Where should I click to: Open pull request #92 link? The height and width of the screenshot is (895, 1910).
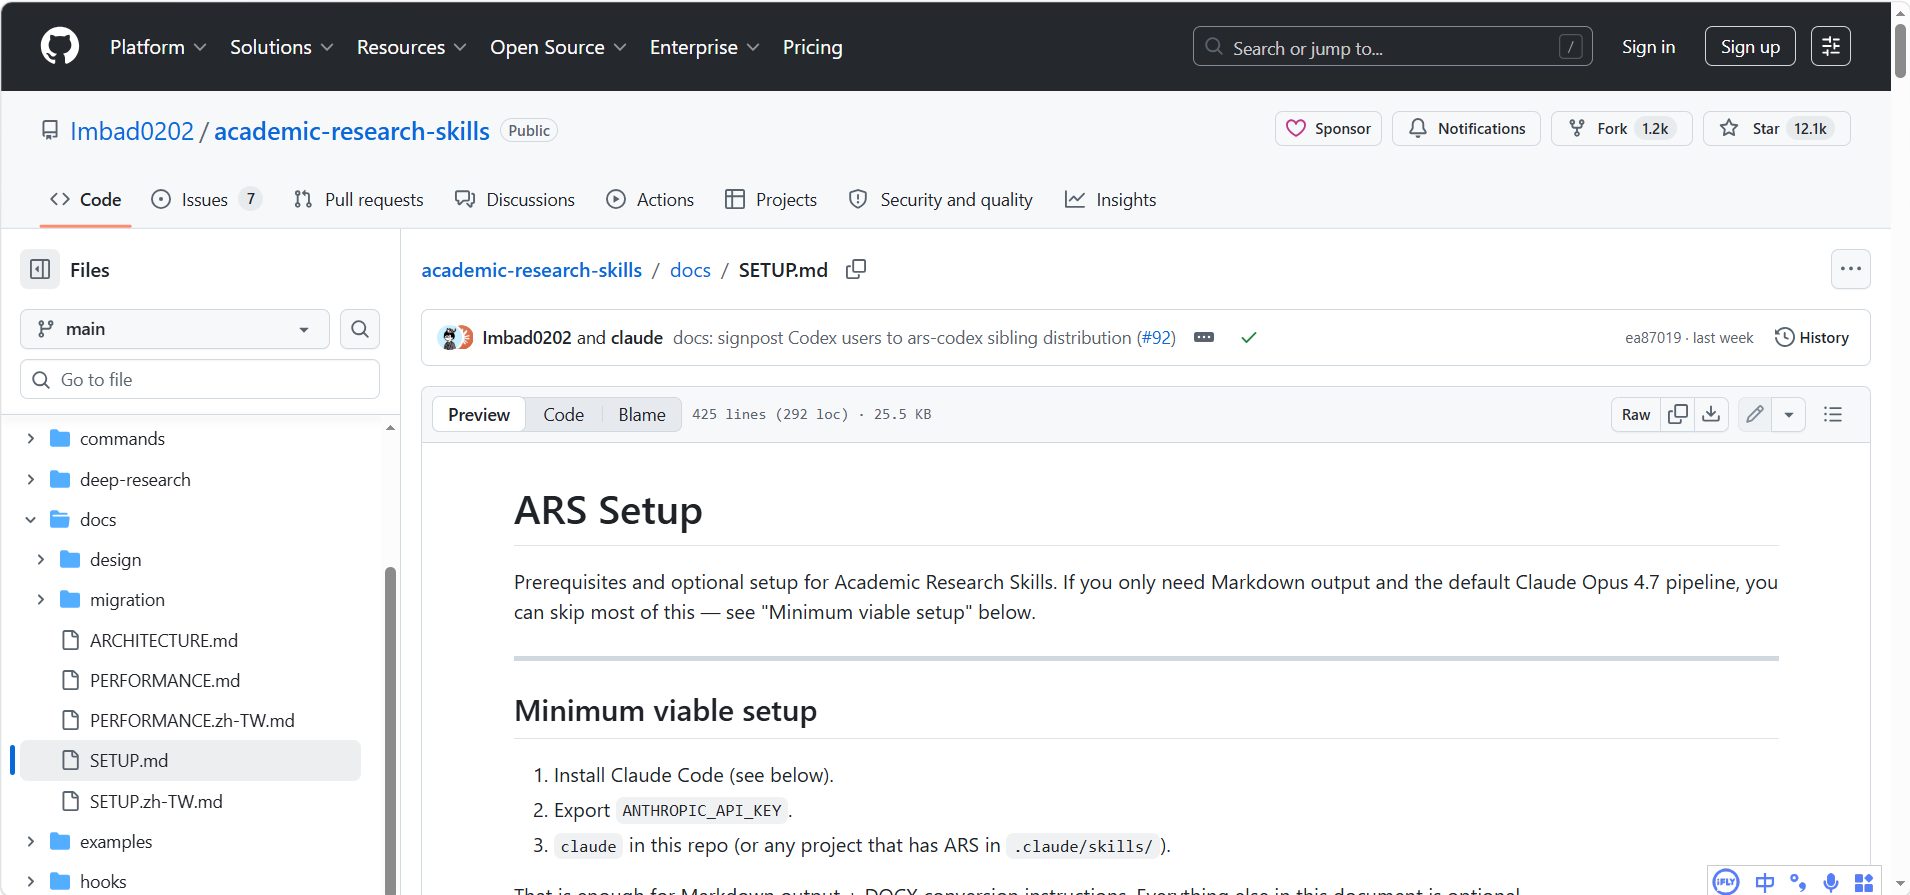click(x=1156, y=338)
